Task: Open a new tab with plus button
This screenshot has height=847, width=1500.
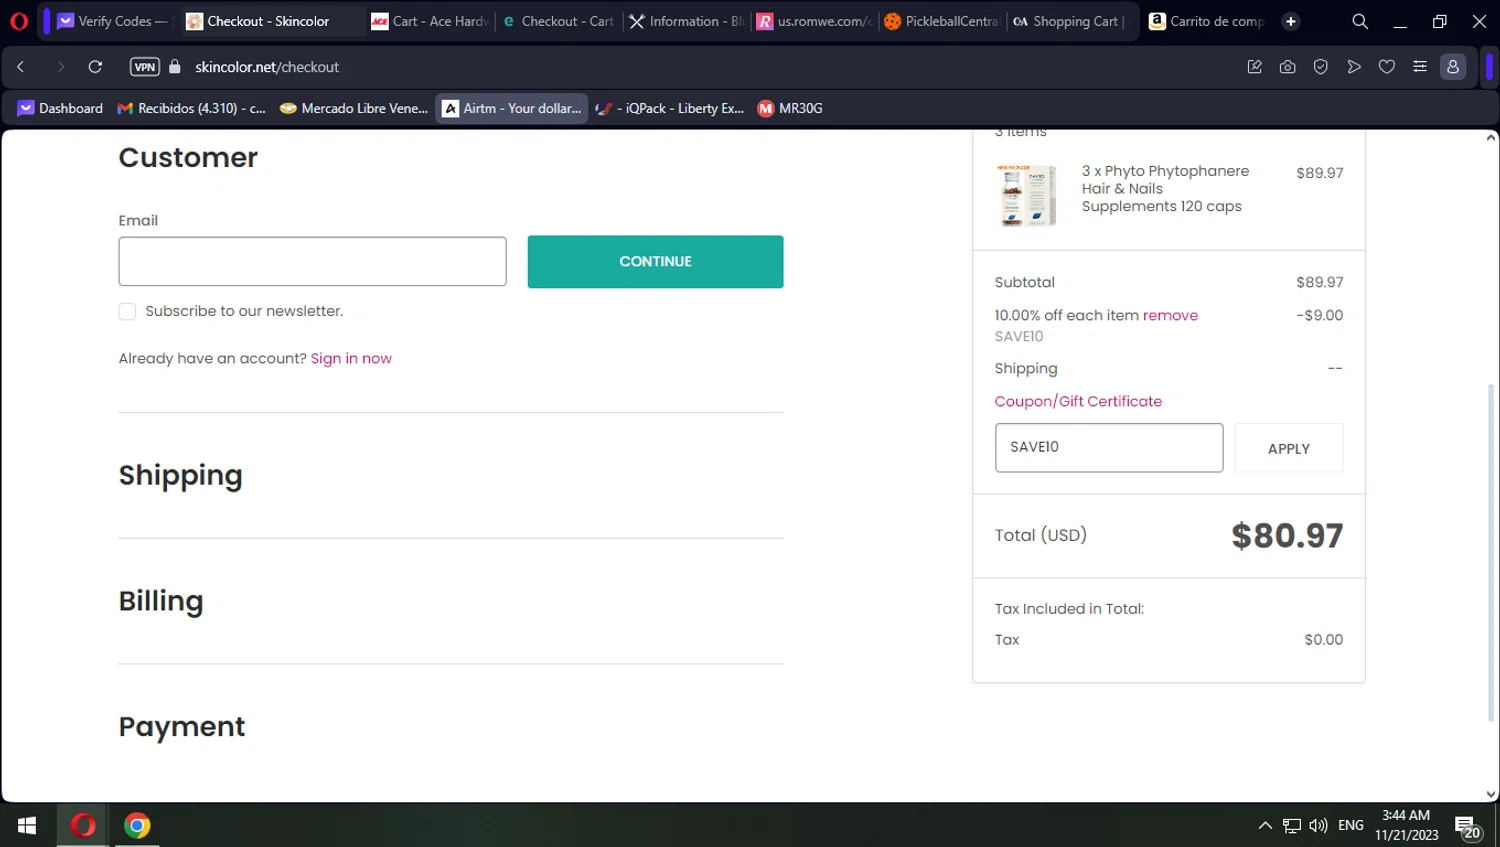Action: click(1291, 21)
